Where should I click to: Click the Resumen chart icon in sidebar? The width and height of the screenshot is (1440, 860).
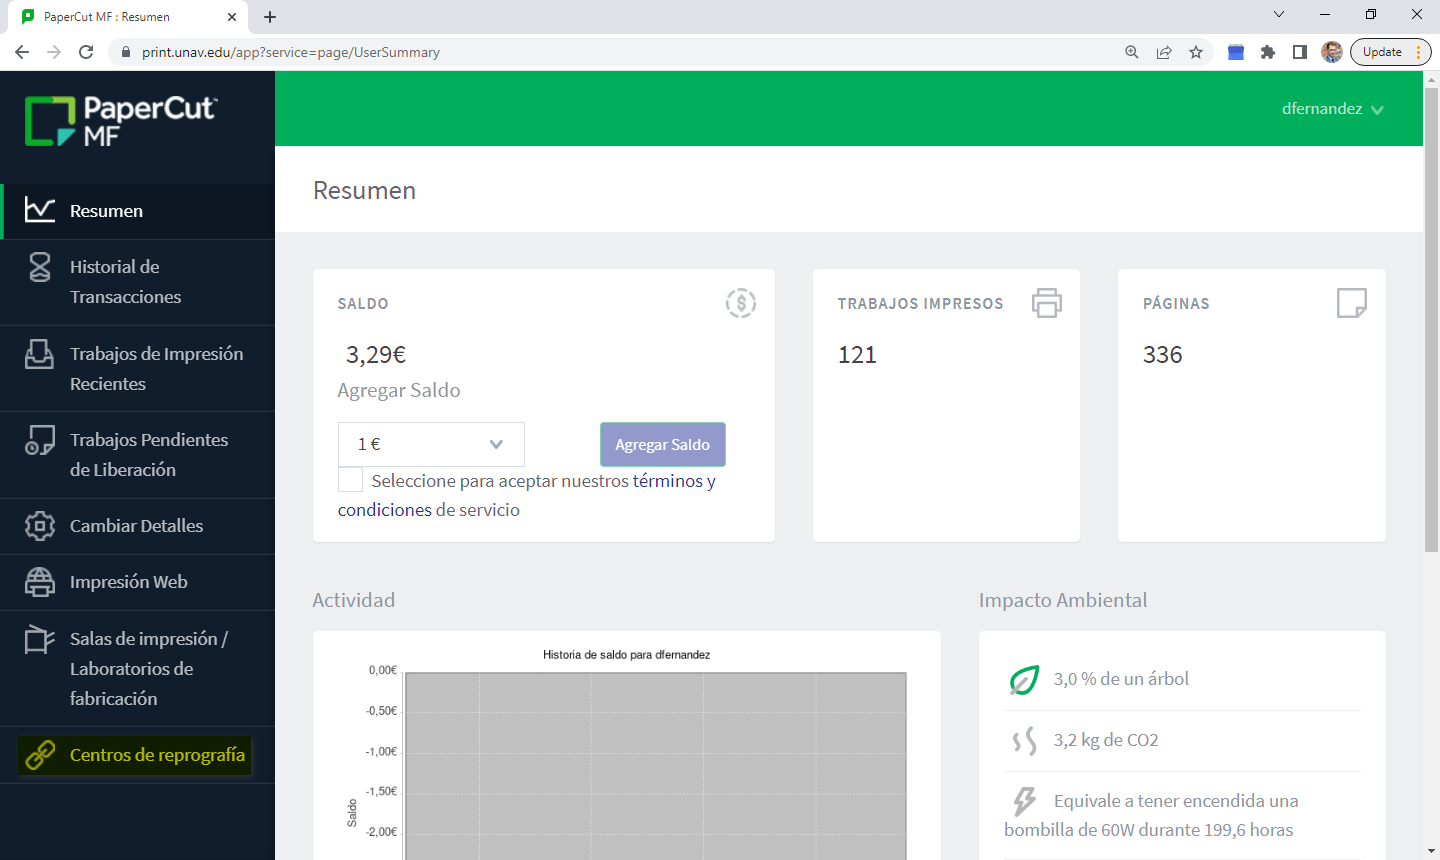pos(40,210)
